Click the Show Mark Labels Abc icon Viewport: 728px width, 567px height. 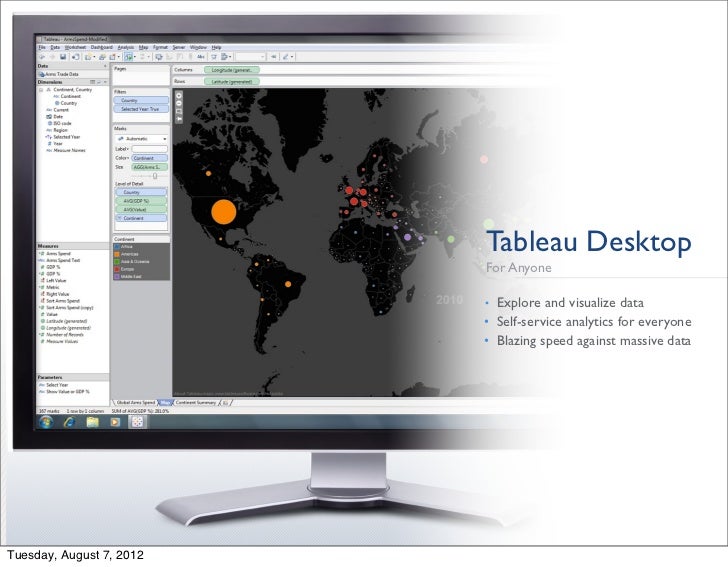201,57
